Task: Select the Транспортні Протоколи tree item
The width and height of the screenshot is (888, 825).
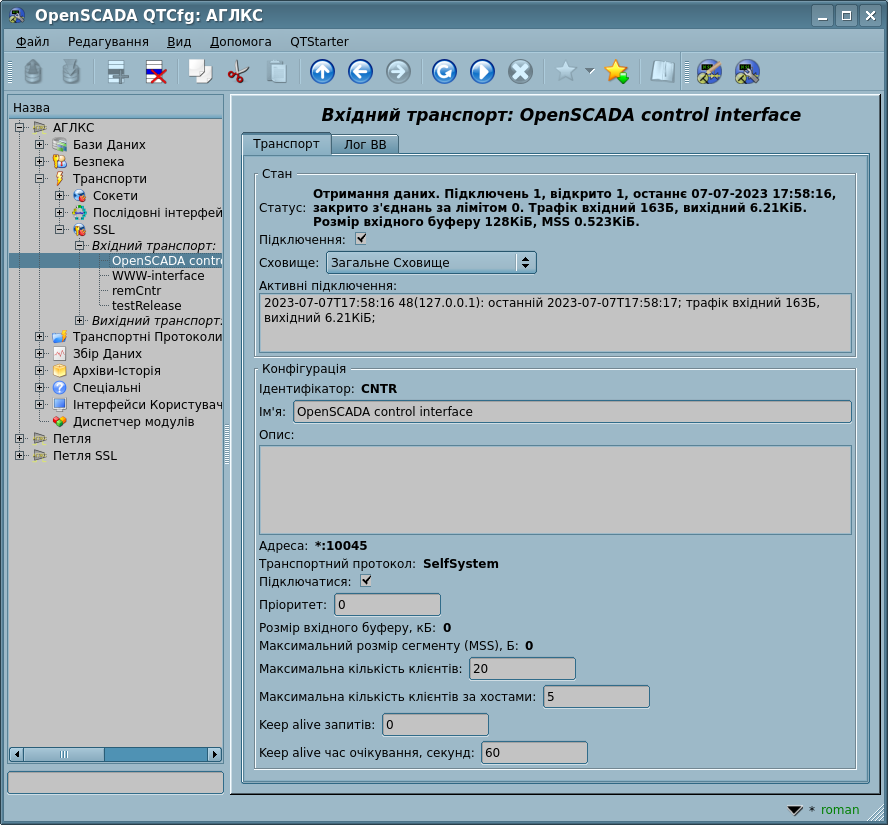Action: (147, 337)
